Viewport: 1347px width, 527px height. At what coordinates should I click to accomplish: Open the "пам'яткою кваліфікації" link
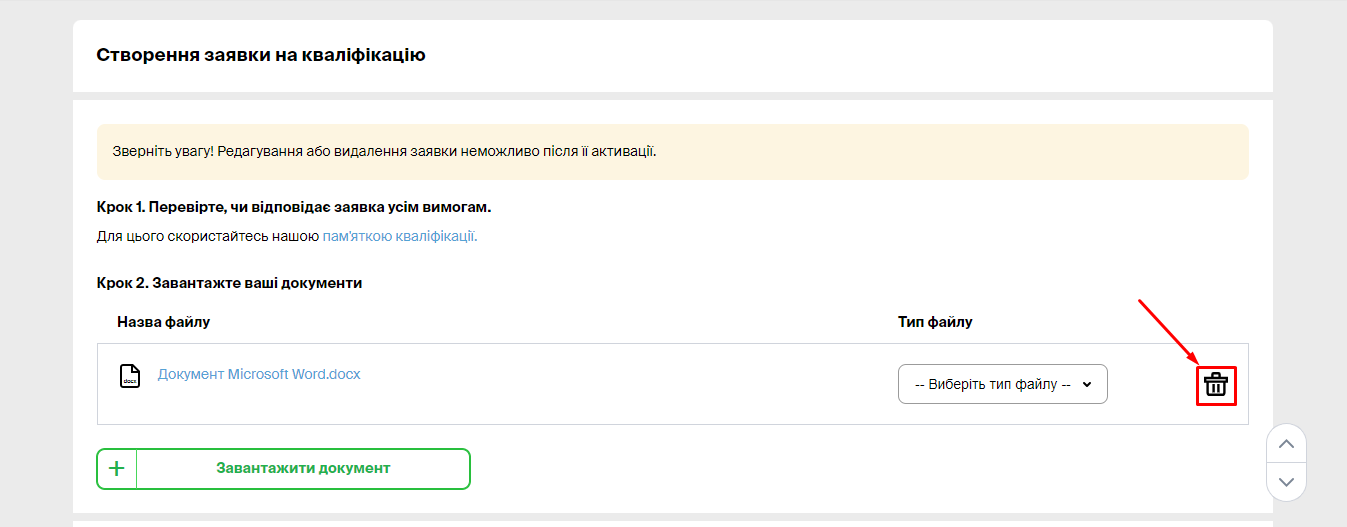399,237
